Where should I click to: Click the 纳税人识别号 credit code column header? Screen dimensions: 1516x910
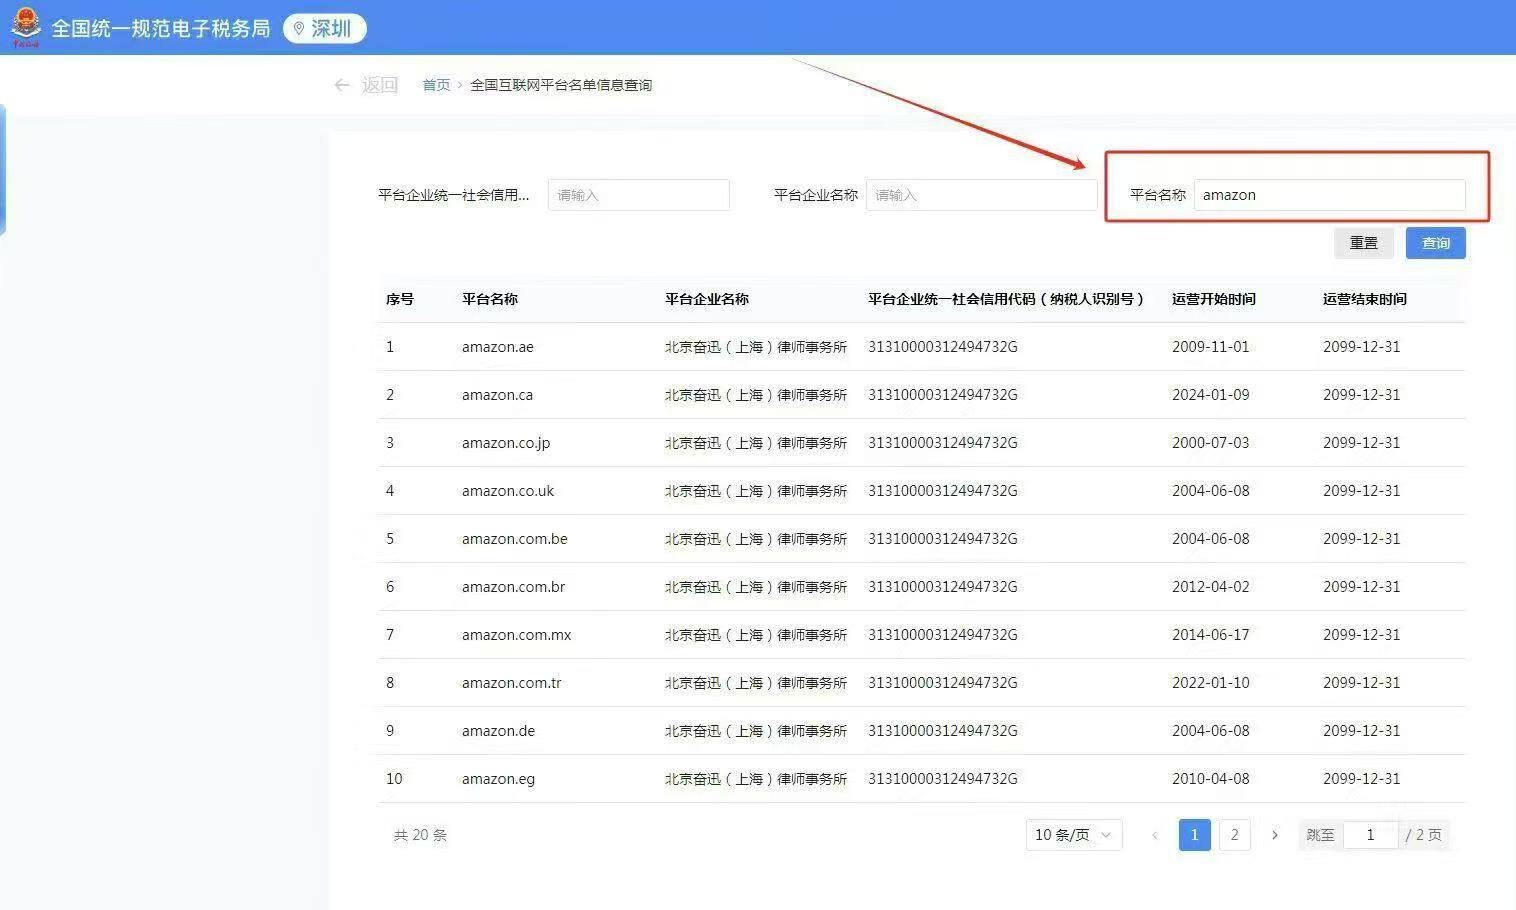point(1006,299)
